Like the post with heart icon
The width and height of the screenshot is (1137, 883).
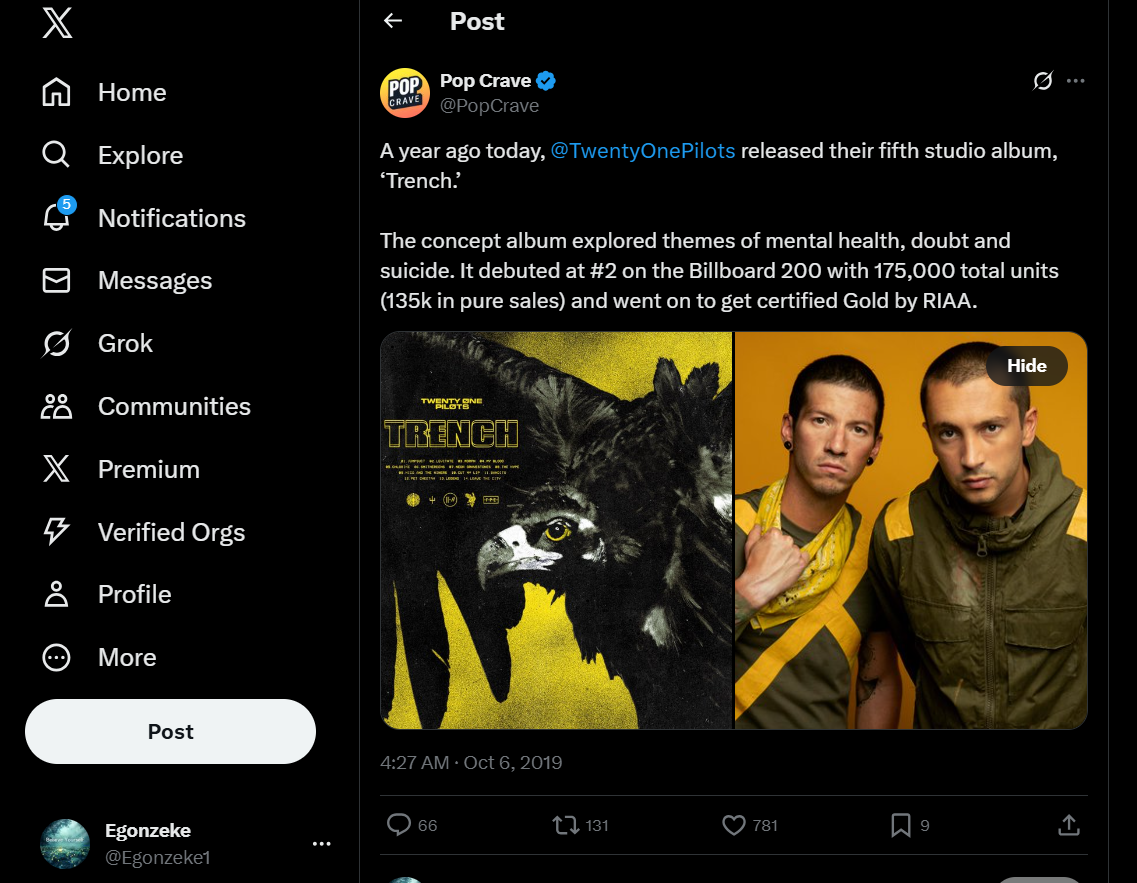pyautogui.click(x=734, y=825)
